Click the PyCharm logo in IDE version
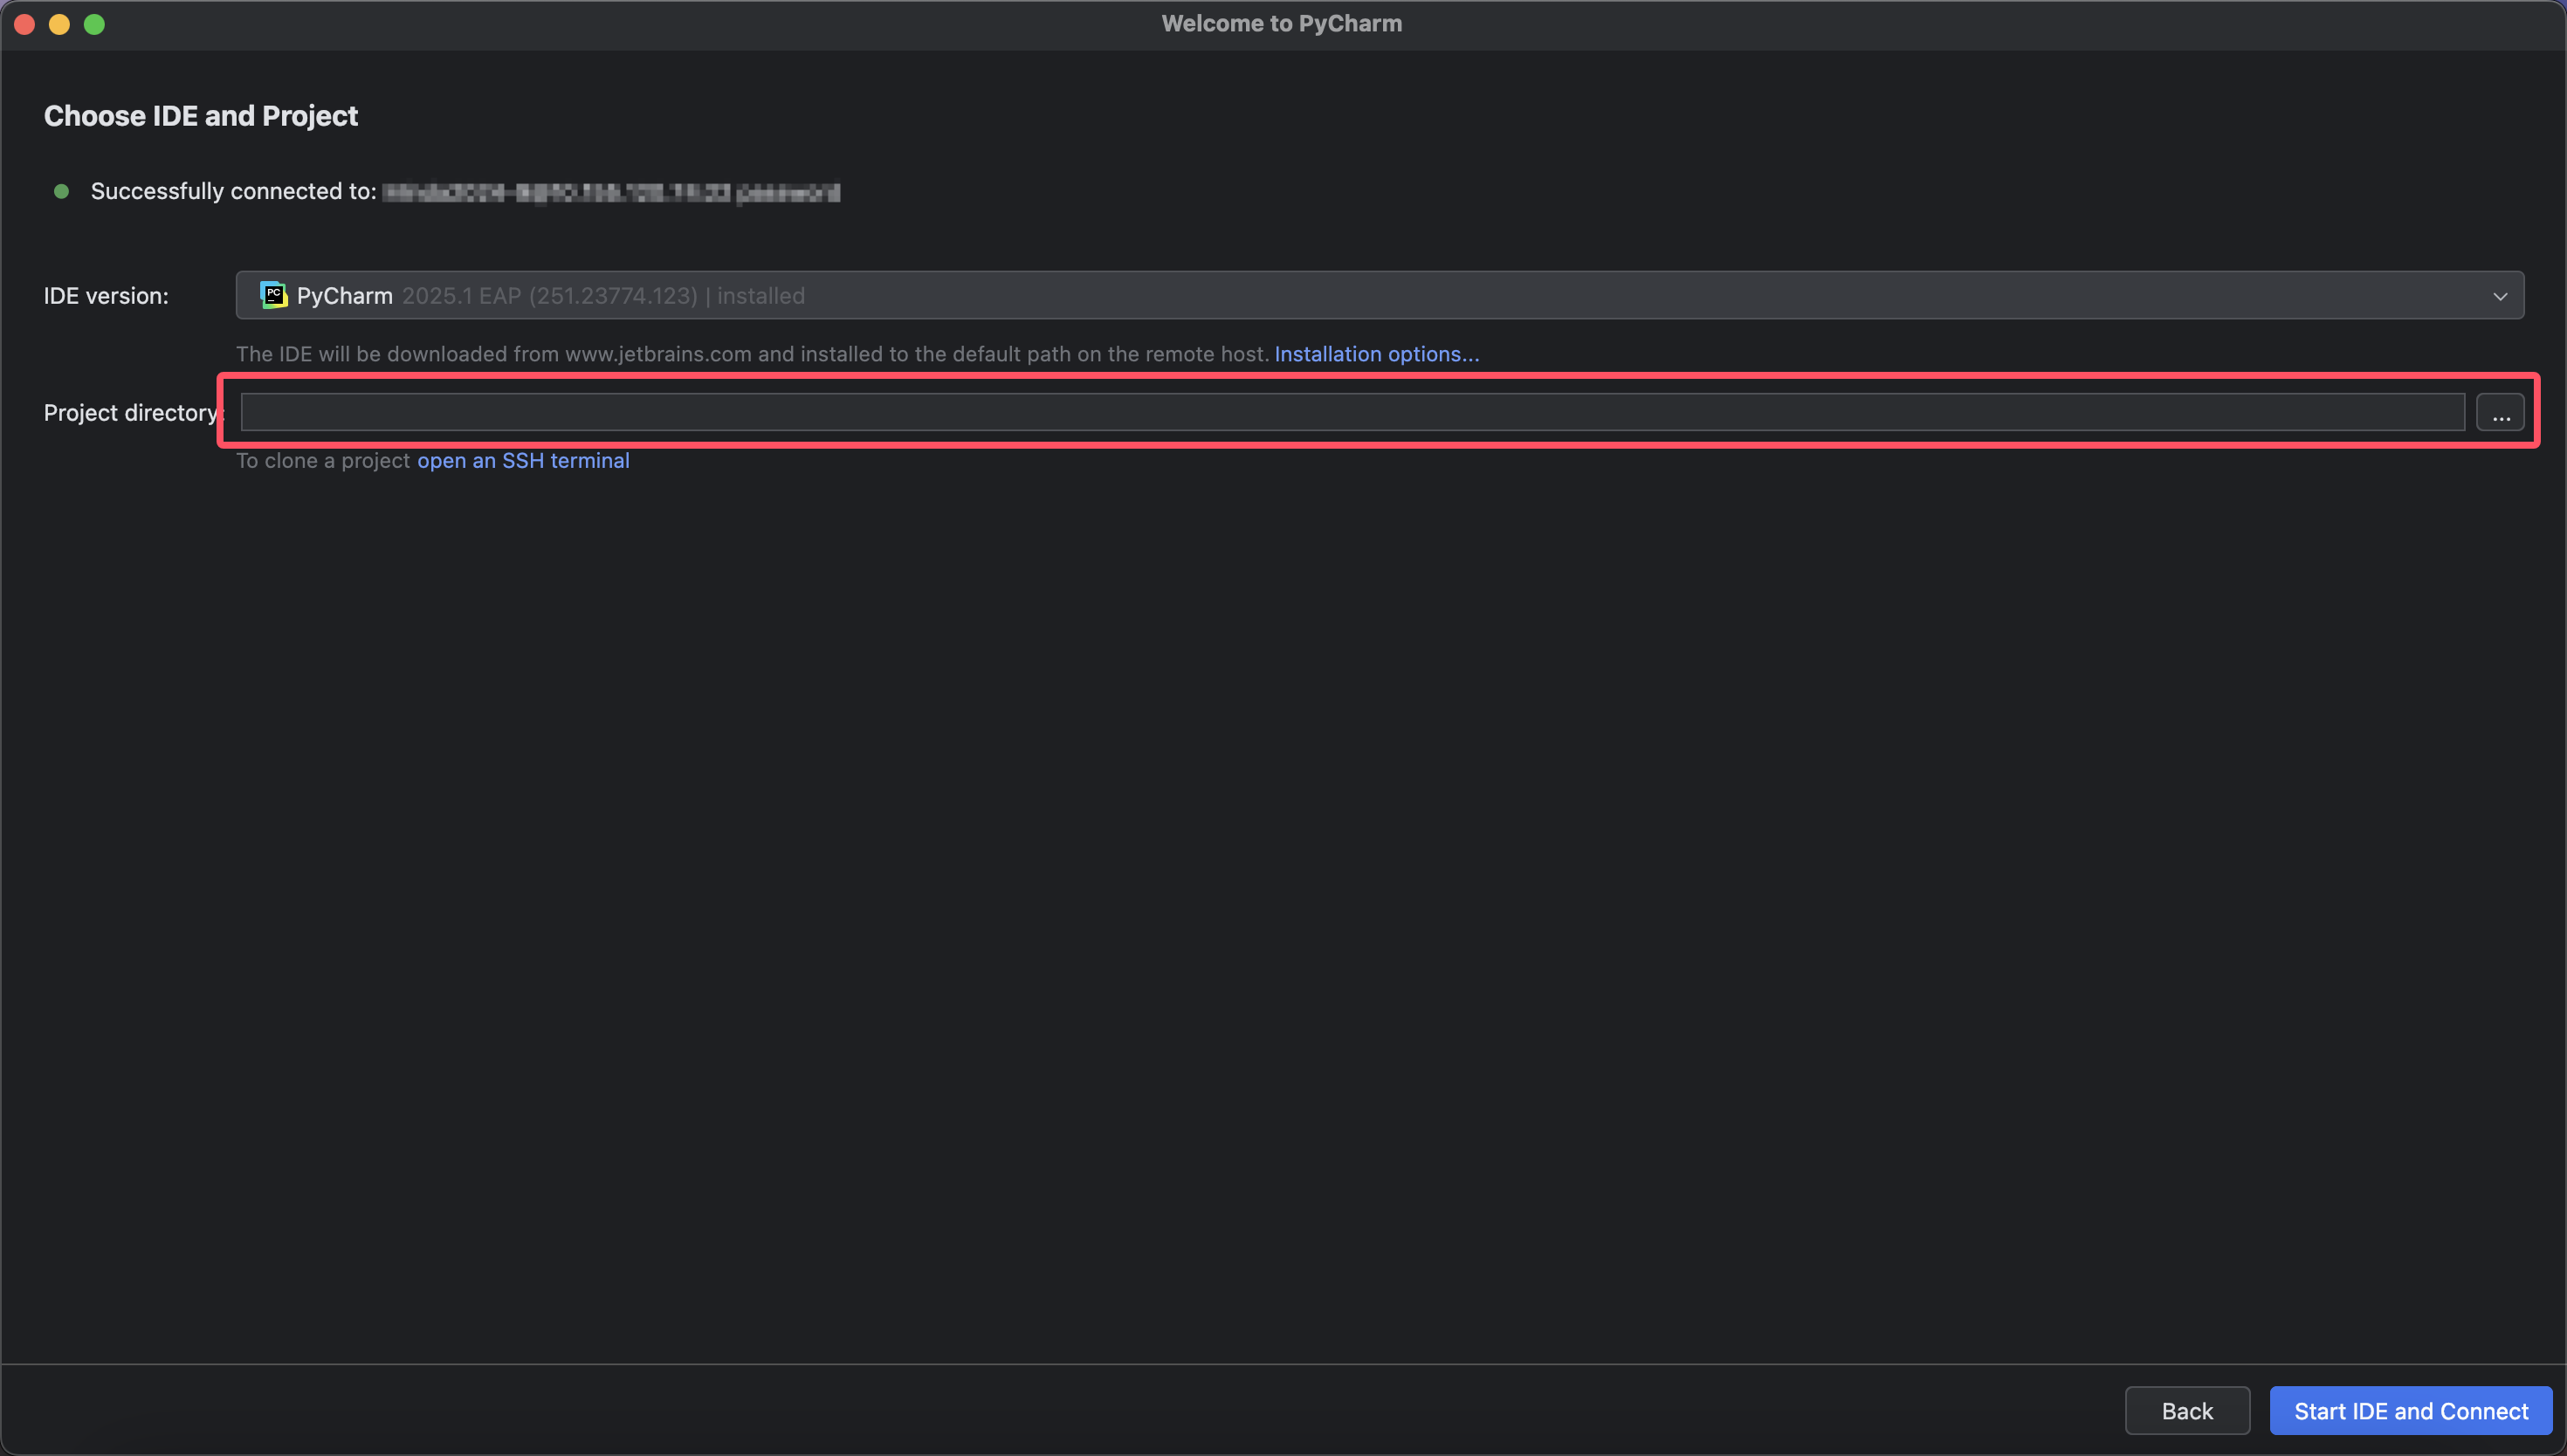The height and width of the screenshot is (1456, 2567). pos(273,295)
